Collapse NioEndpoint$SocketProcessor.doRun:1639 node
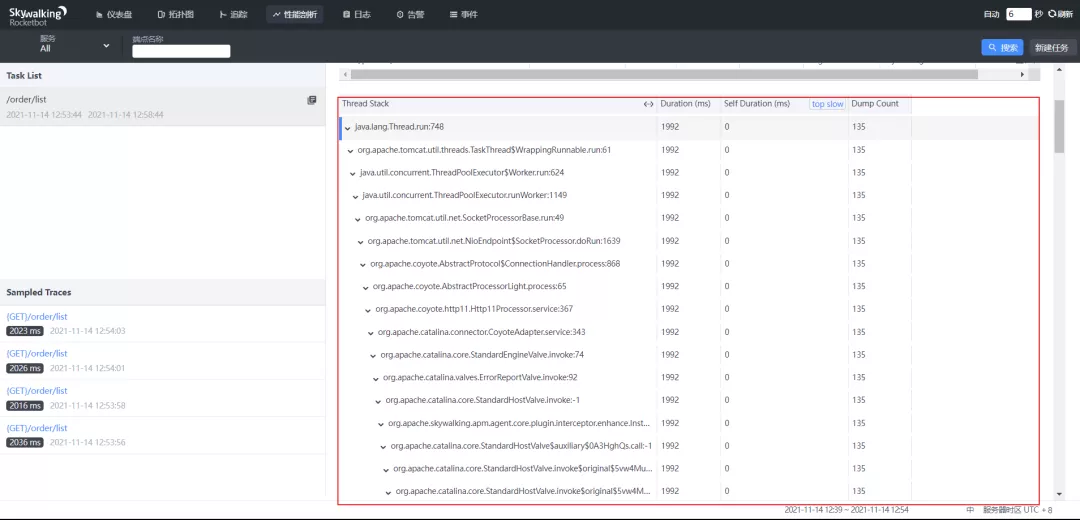Screen dimensions: 1080x520 tap(360, 241)
